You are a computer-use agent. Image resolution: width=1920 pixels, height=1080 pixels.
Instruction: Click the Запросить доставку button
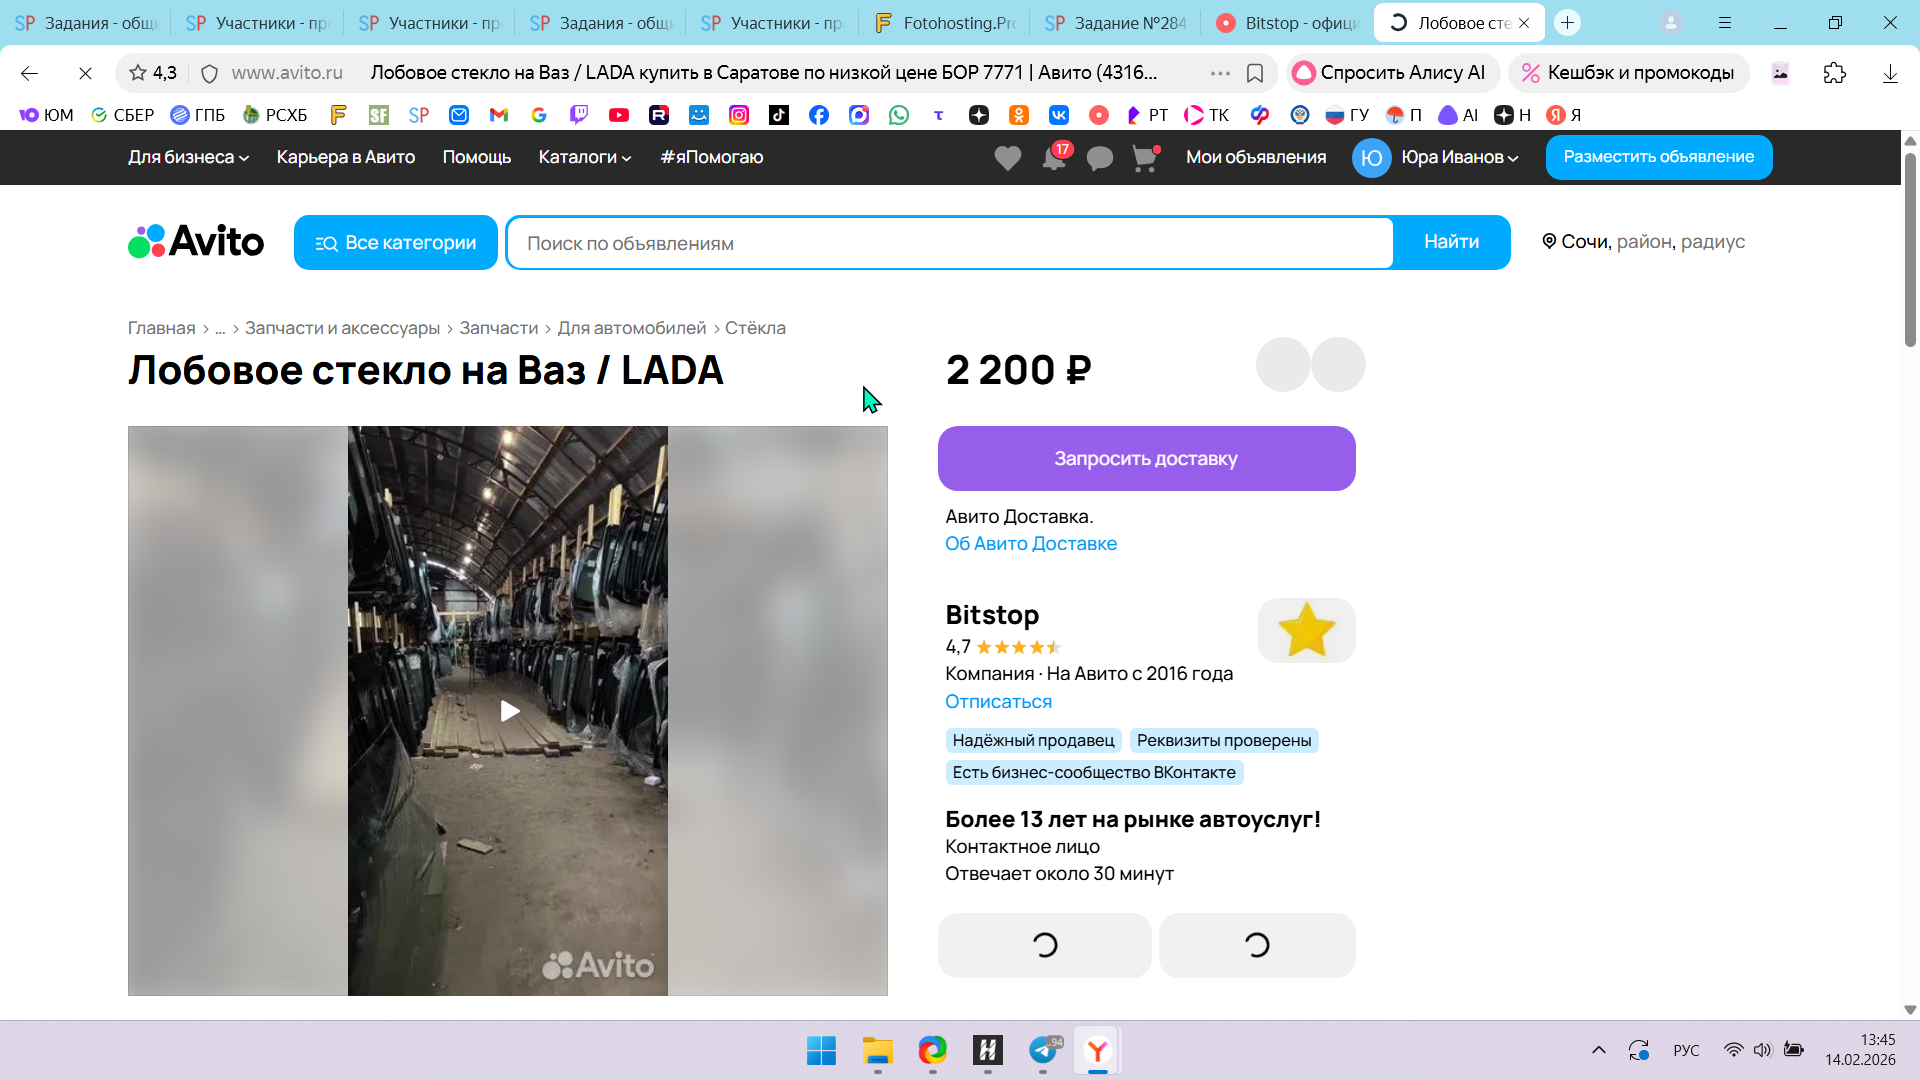coord(1146,459)
